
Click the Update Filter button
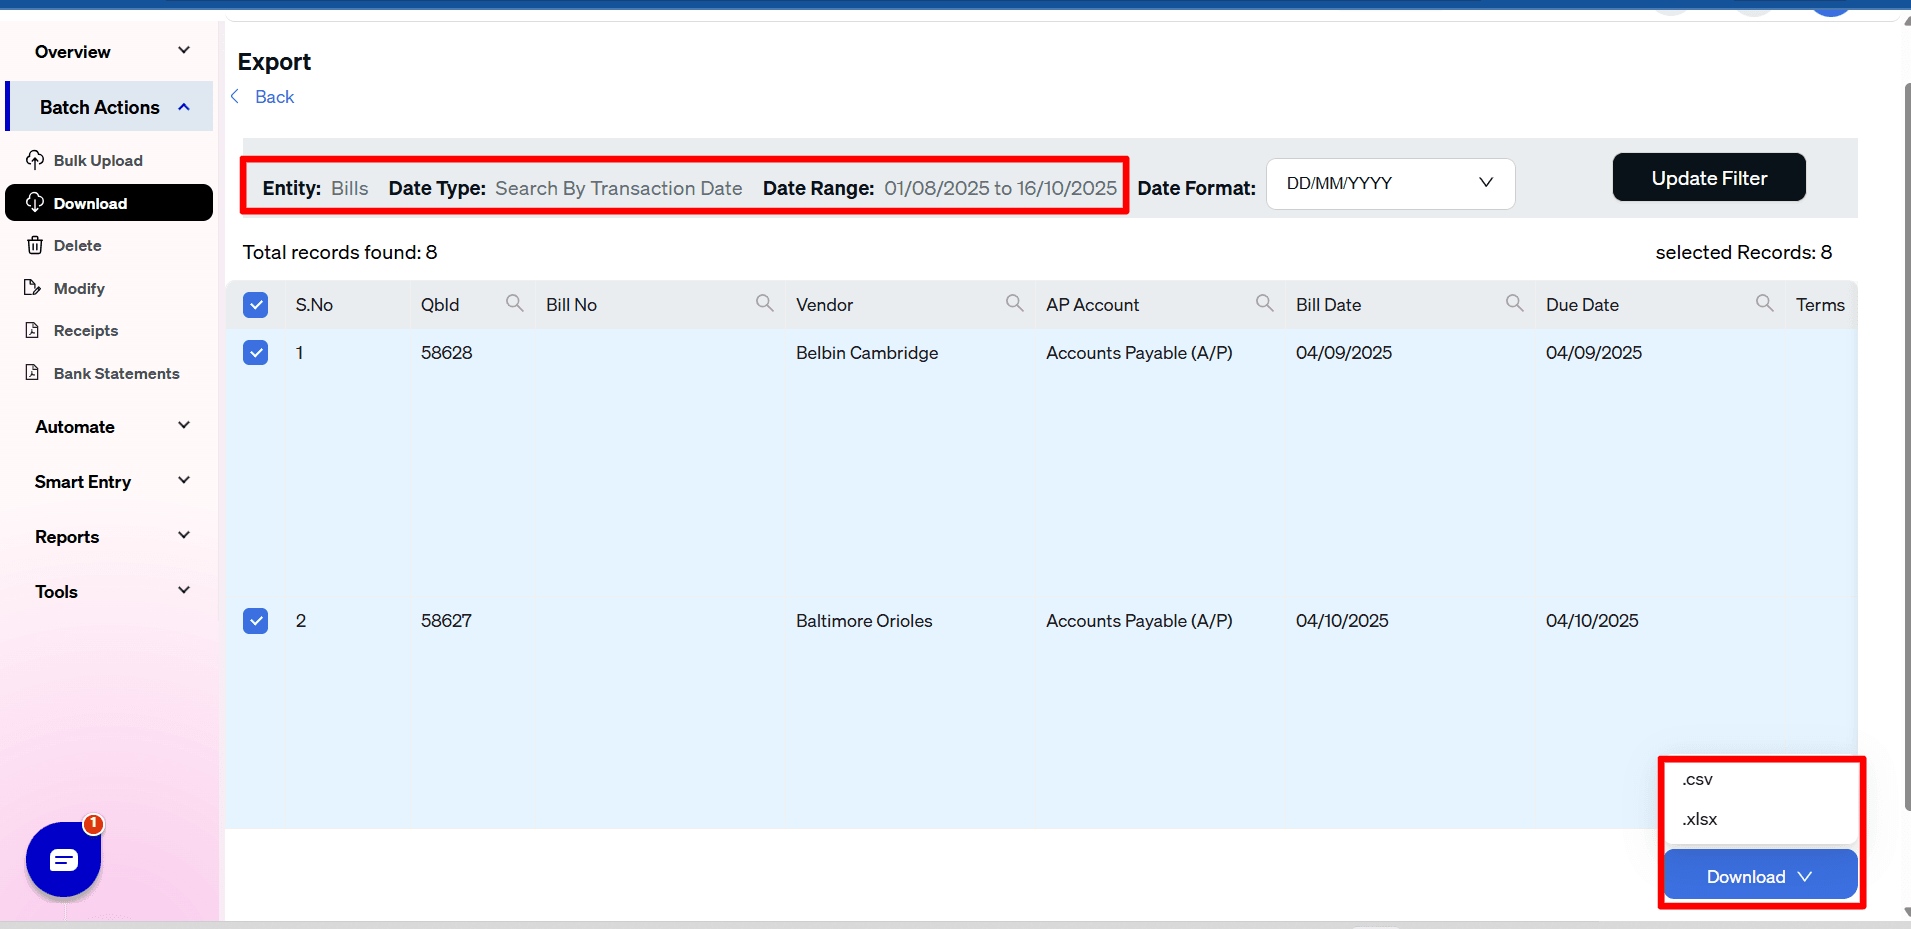(1708, 177)
